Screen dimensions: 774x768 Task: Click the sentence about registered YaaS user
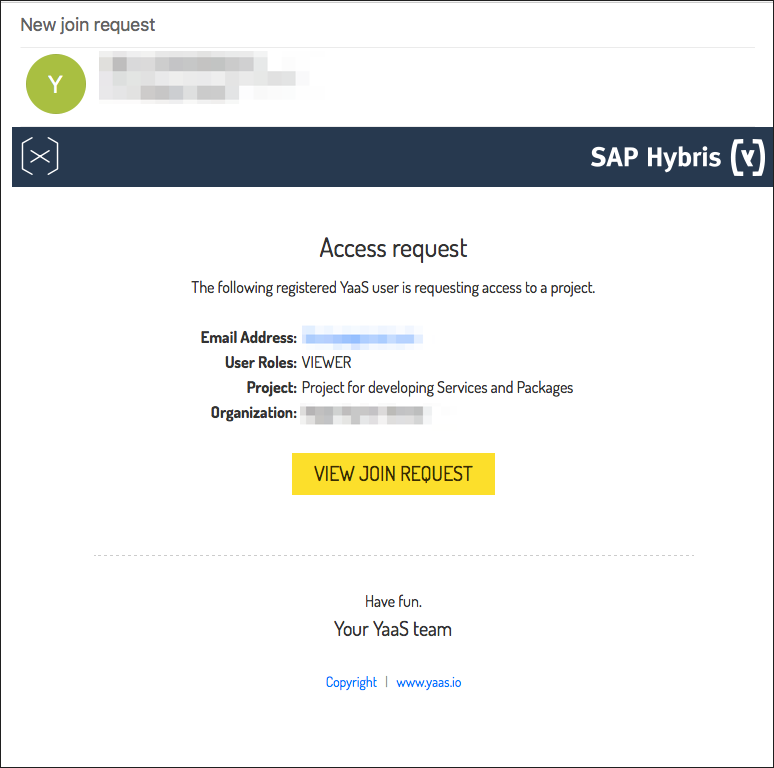point(393,288)
